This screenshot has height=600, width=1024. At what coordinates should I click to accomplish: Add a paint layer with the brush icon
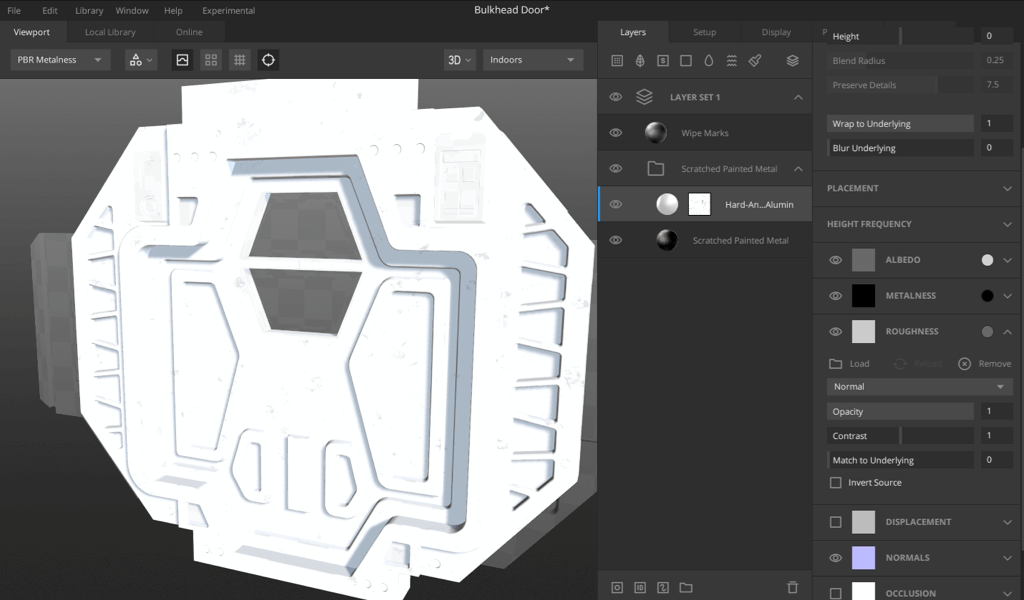tap(755, 61)
